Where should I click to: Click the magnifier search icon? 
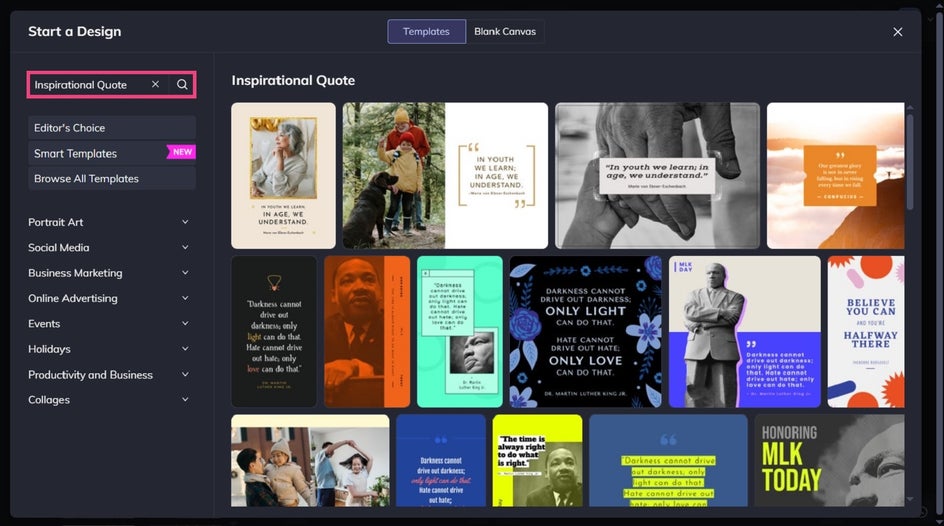click(x=182, y=84)
